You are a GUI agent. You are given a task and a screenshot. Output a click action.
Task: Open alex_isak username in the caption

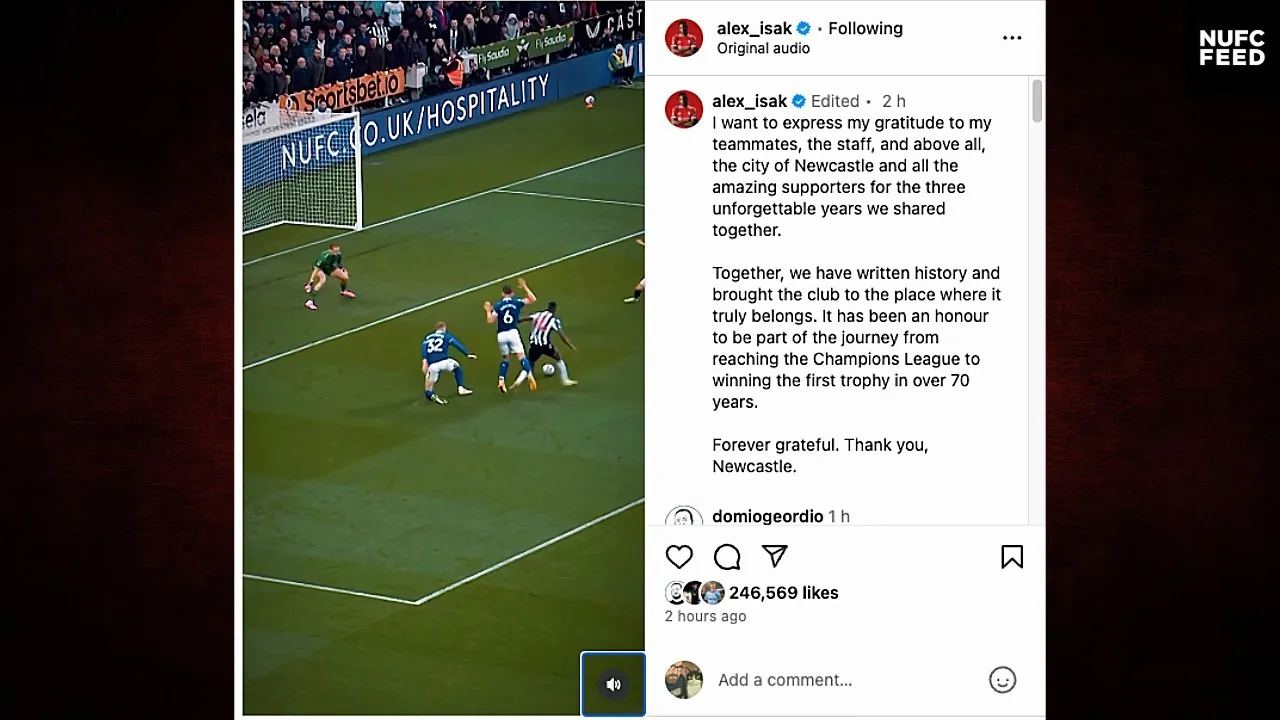[749, 101]
